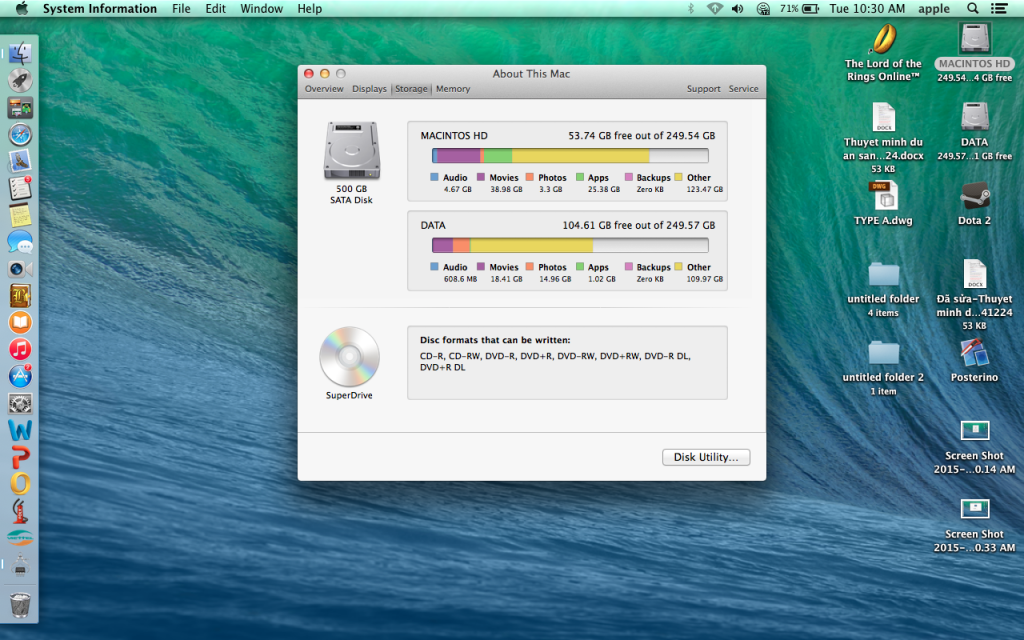Select the 'untitled folder 2' desktop folder

click(883, 352)
